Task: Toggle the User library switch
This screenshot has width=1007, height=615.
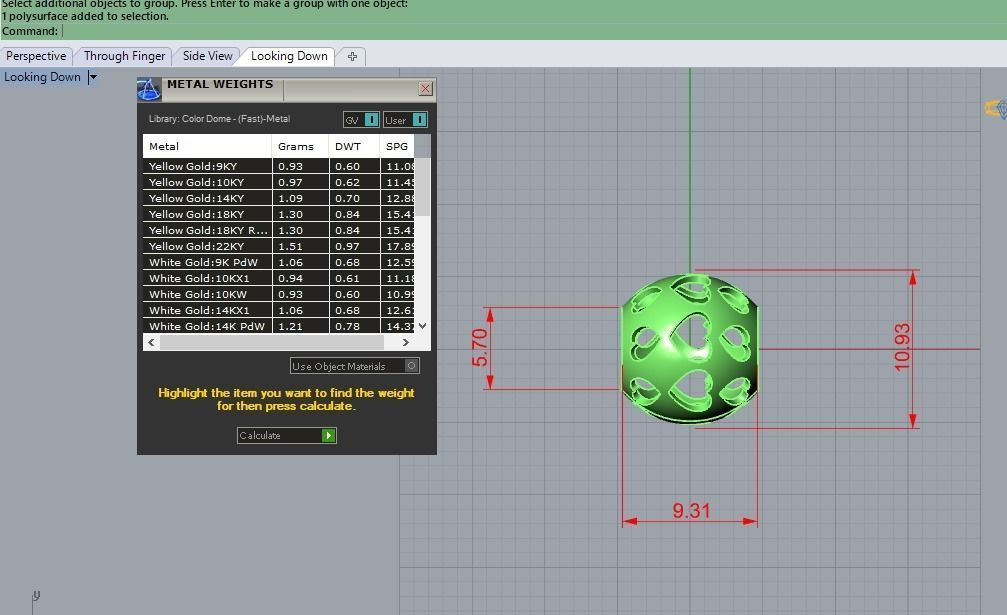Action: [405, 120]
